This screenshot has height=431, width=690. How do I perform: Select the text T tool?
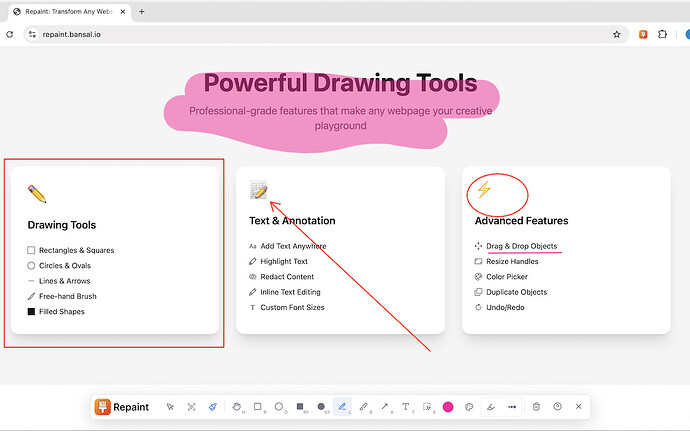tap(406, 407)
